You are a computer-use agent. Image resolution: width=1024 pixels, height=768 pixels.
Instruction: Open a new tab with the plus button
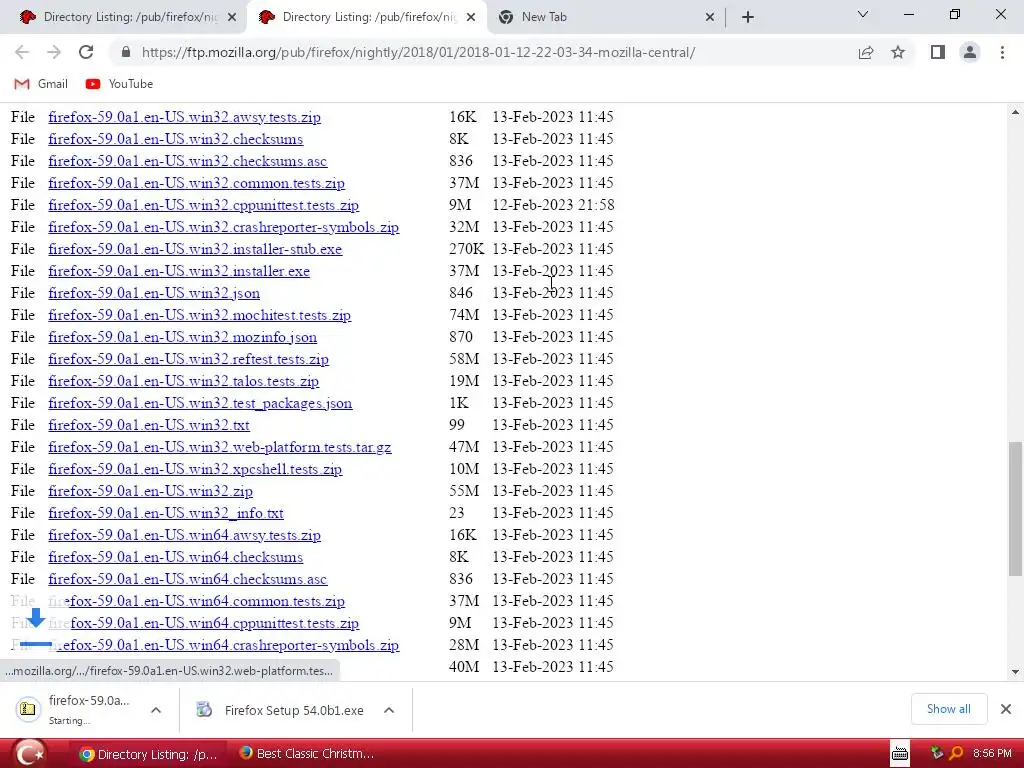point(748,17)
